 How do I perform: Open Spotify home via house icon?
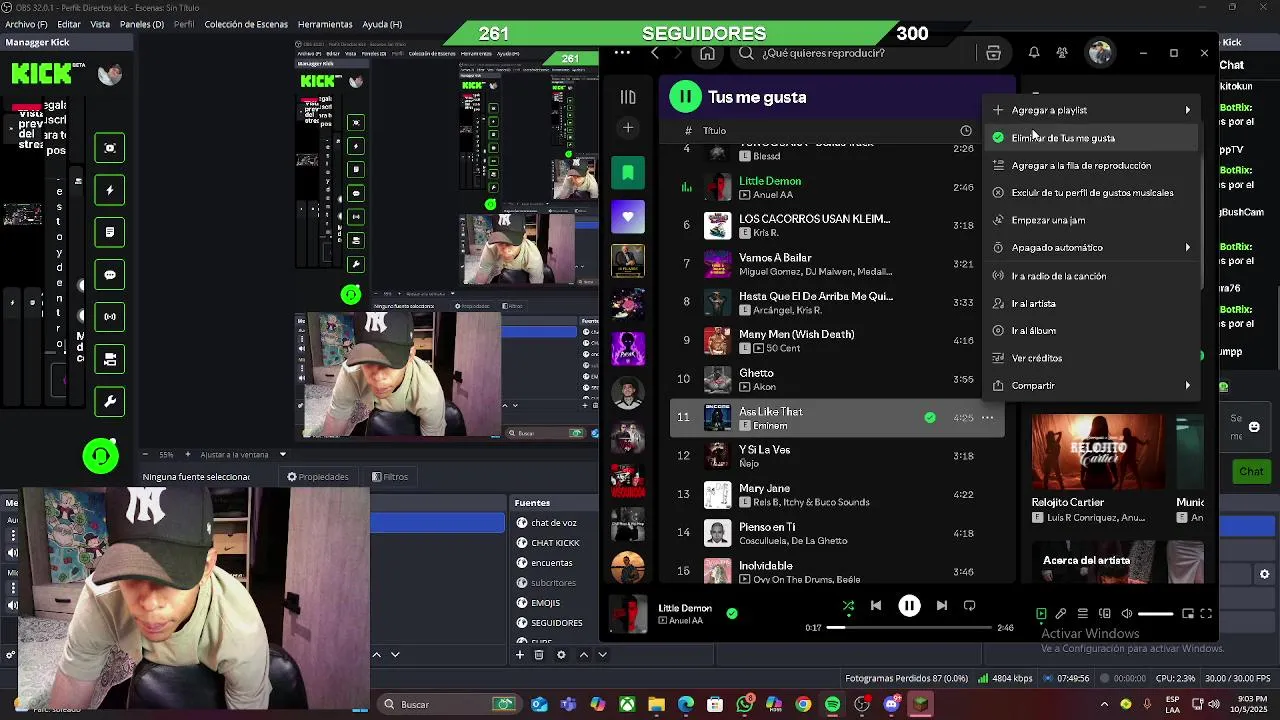[x=707, y=53]
